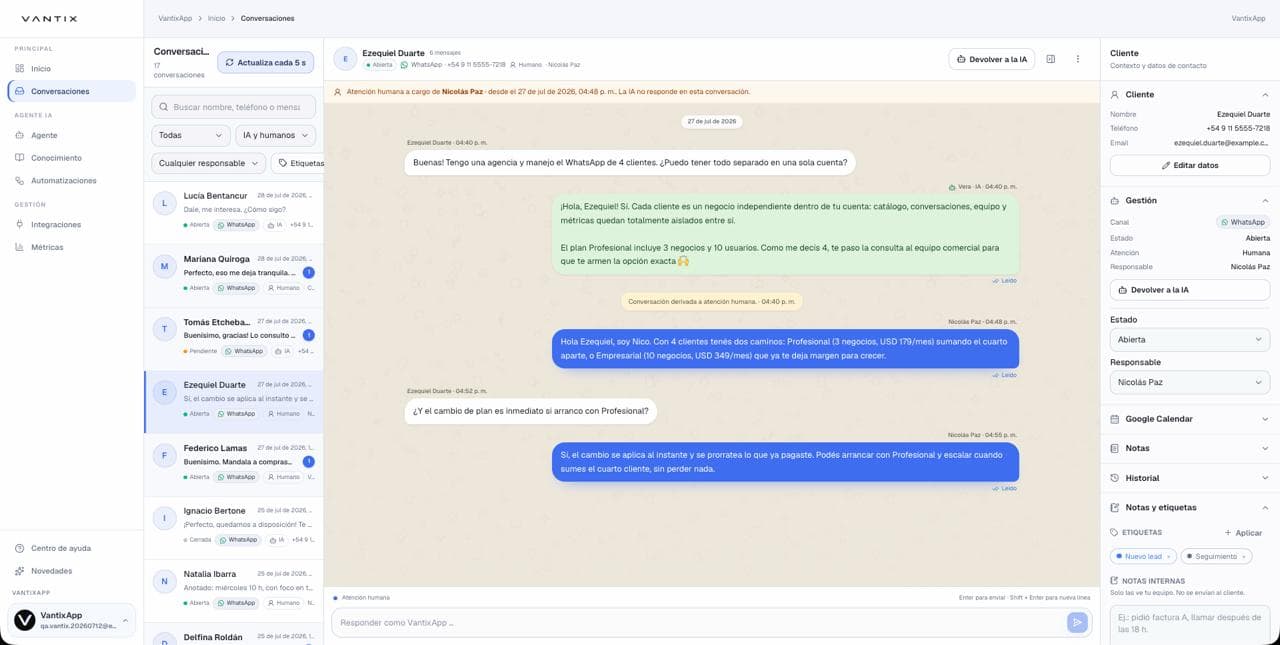
Task: Open the IA y humanos filter dropdown
Action: [276, 135]
